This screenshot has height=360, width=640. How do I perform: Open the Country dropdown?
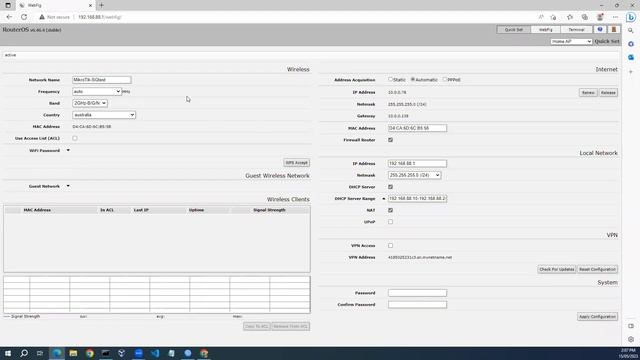pos(104,115)
